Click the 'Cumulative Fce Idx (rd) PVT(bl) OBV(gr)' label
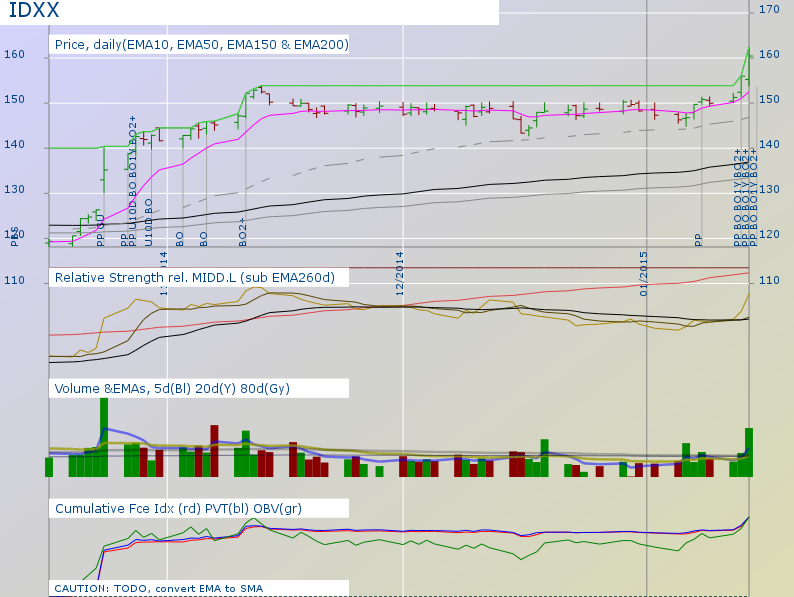794x597 pixels. (178, 508)
